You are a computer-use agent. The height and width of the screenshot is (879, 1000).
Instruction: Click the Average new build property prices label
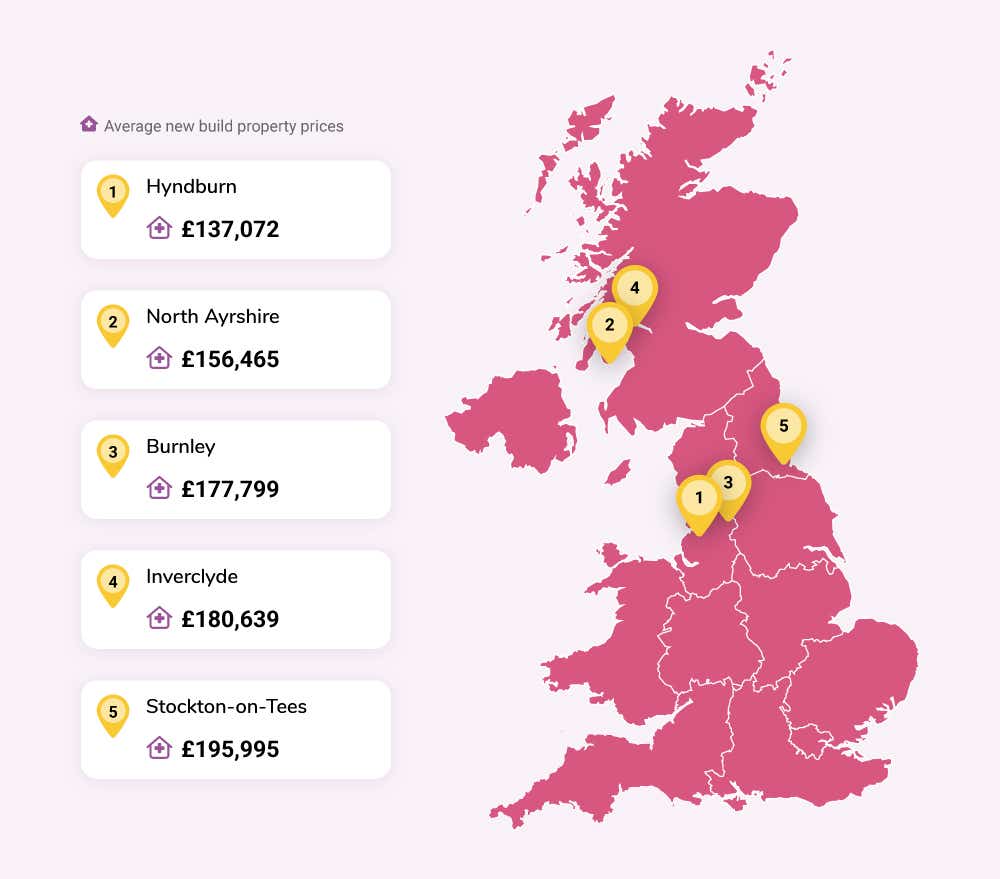tap(224, 126)
